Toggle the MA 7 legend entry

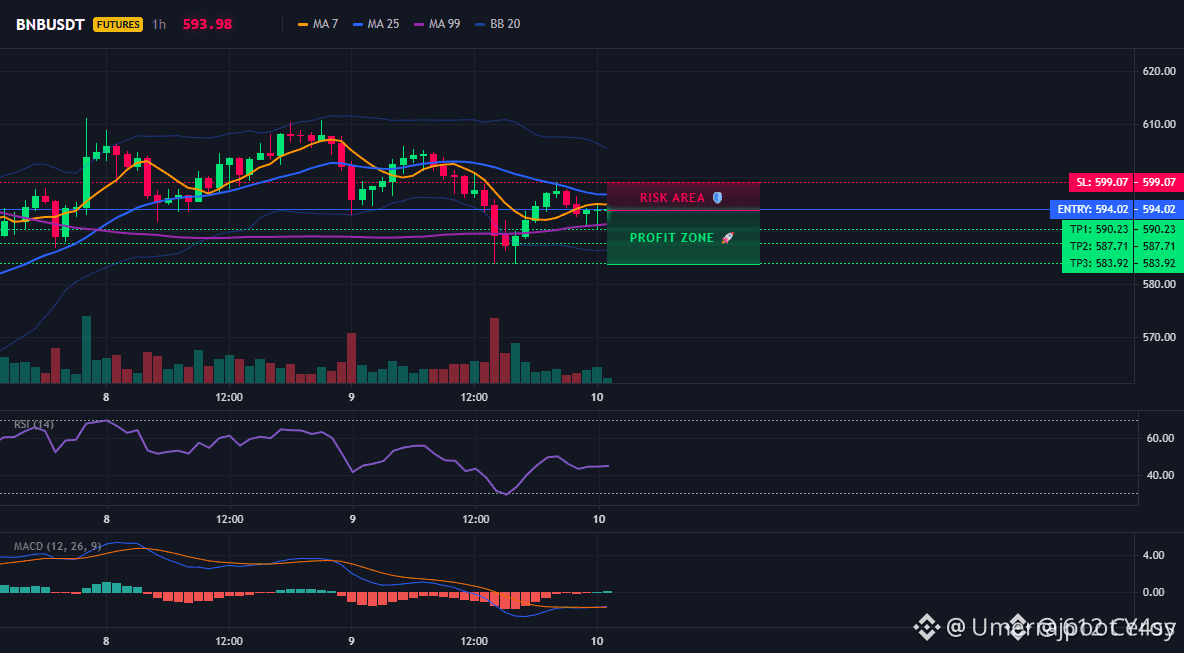click(x=318, y=24)
